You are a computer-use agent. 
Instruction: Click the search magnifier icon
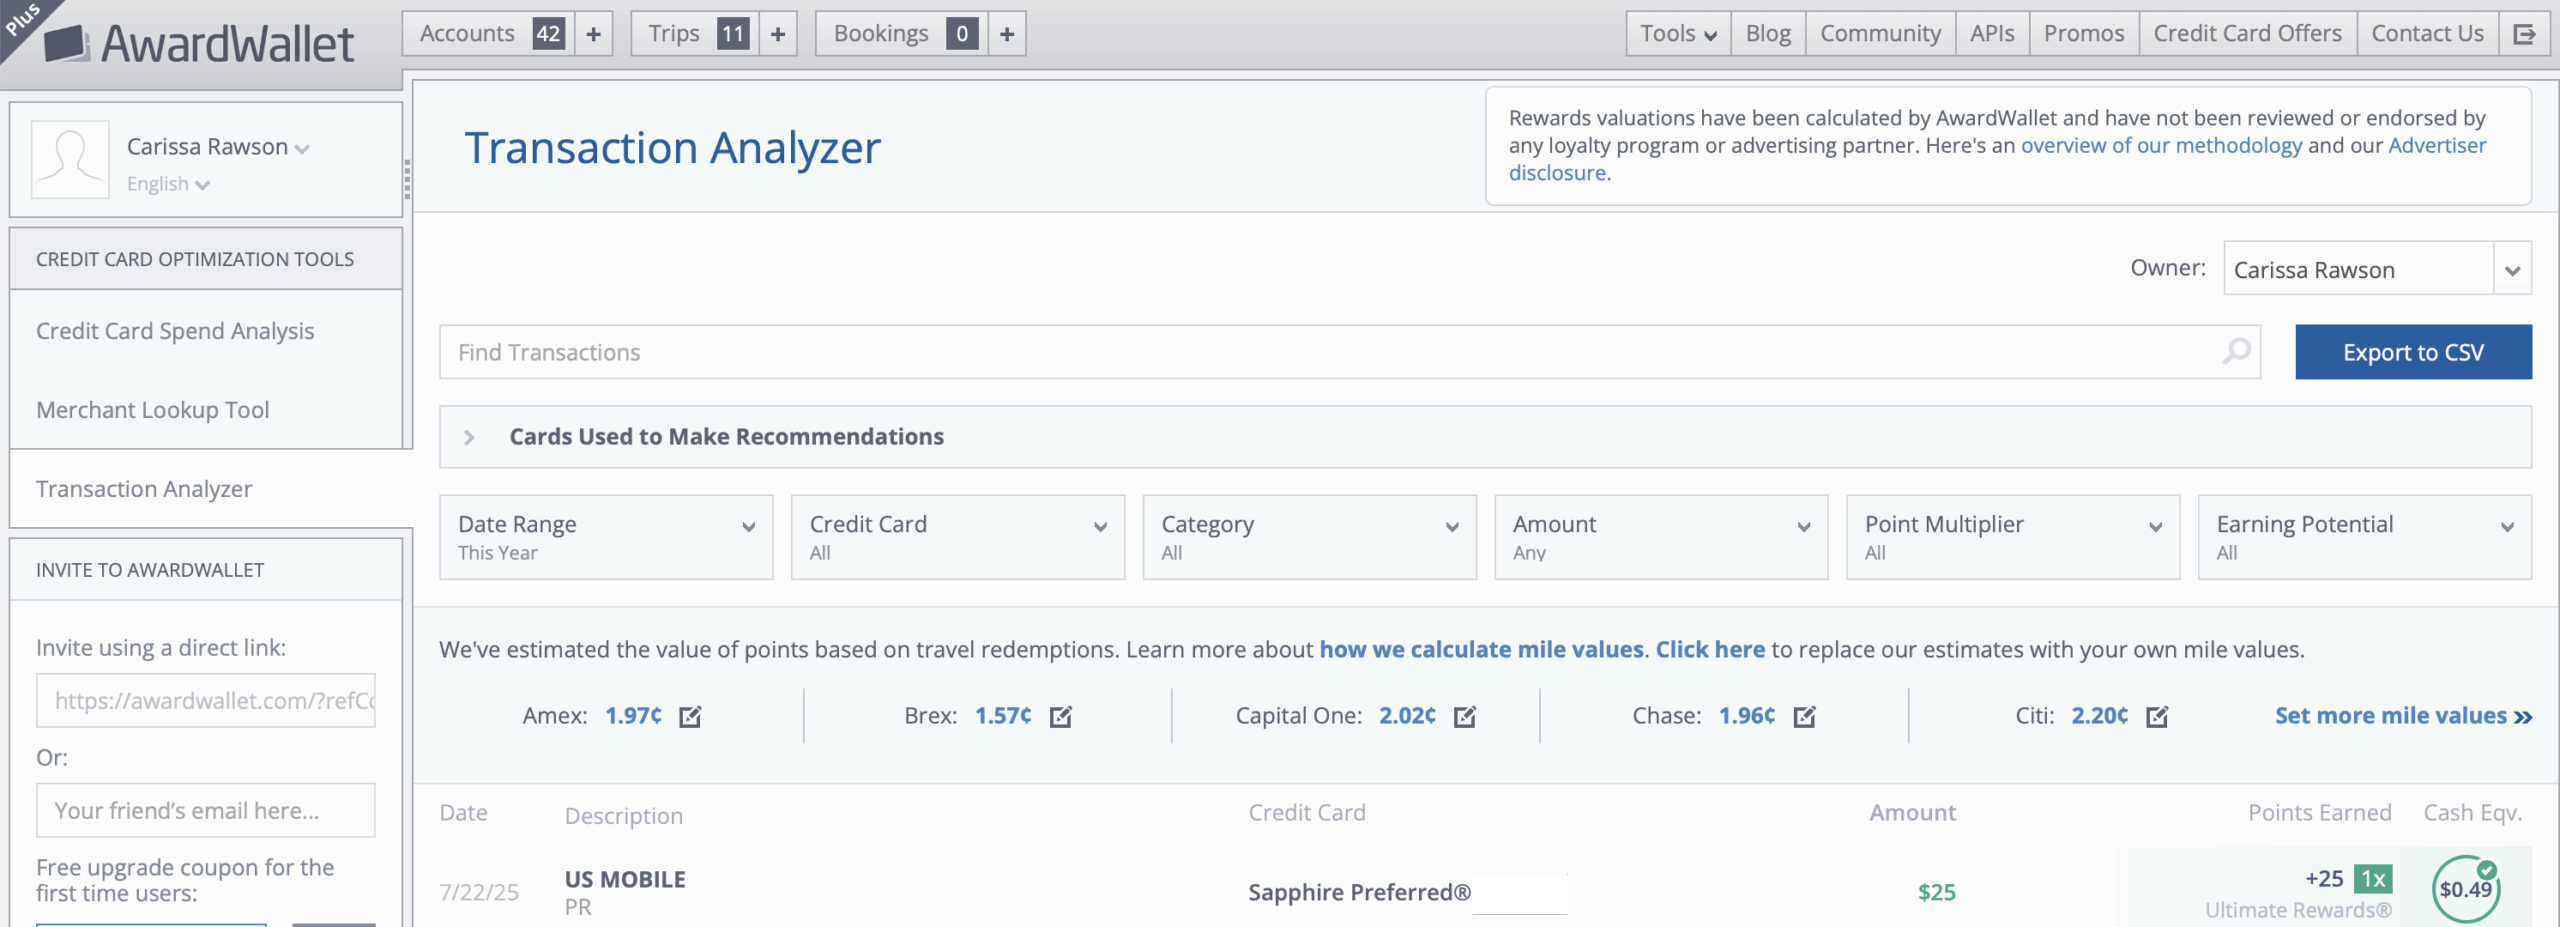[2236, 351]
